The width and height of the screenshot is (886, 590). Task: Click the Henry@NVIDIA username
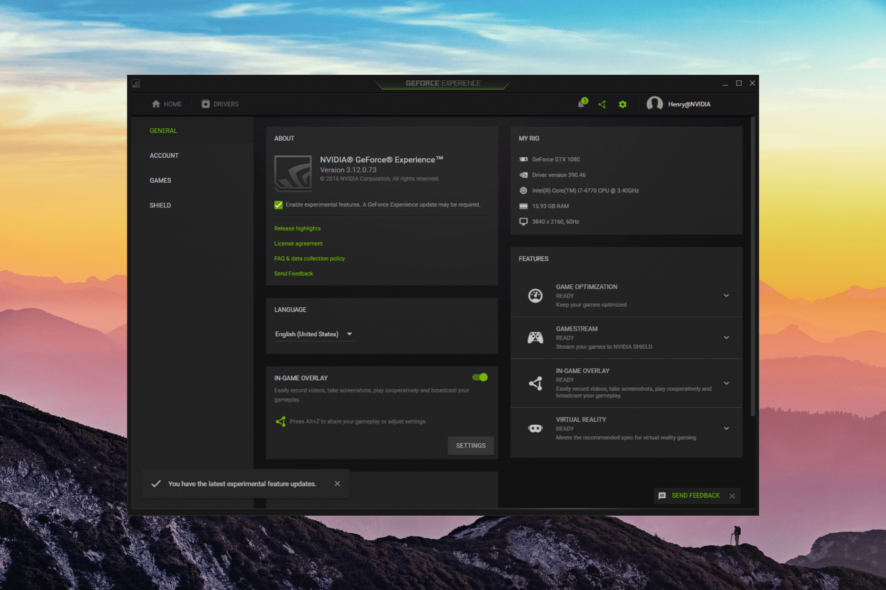[689, 104]
